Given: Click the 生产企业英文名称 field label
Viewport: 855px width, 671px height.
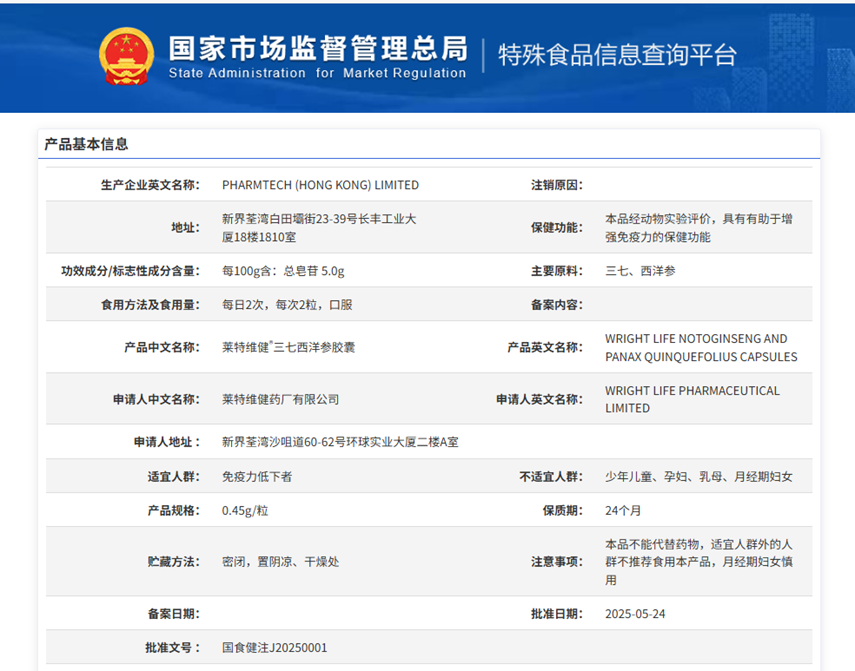Looking at the screenshot, I should (150, 185).
